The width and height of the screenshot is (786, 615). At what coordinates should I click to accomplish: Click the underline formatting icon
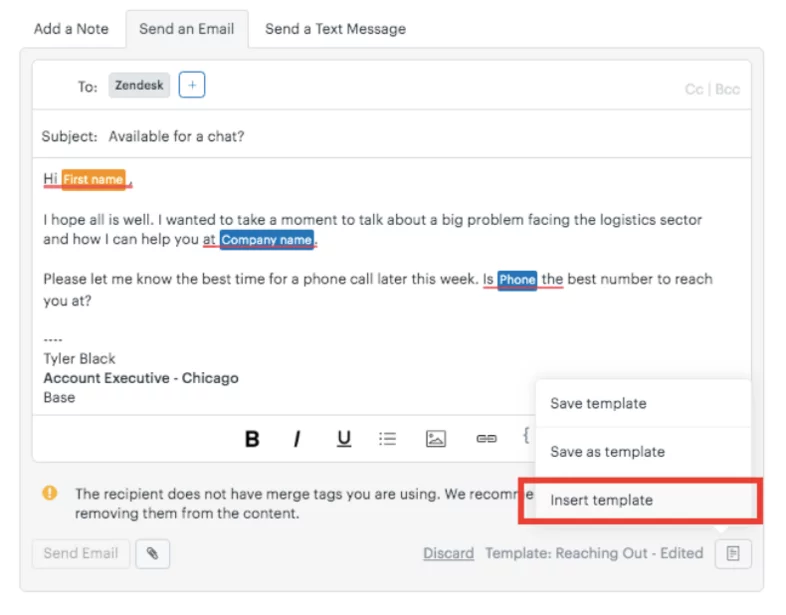(x=344, y=439)
